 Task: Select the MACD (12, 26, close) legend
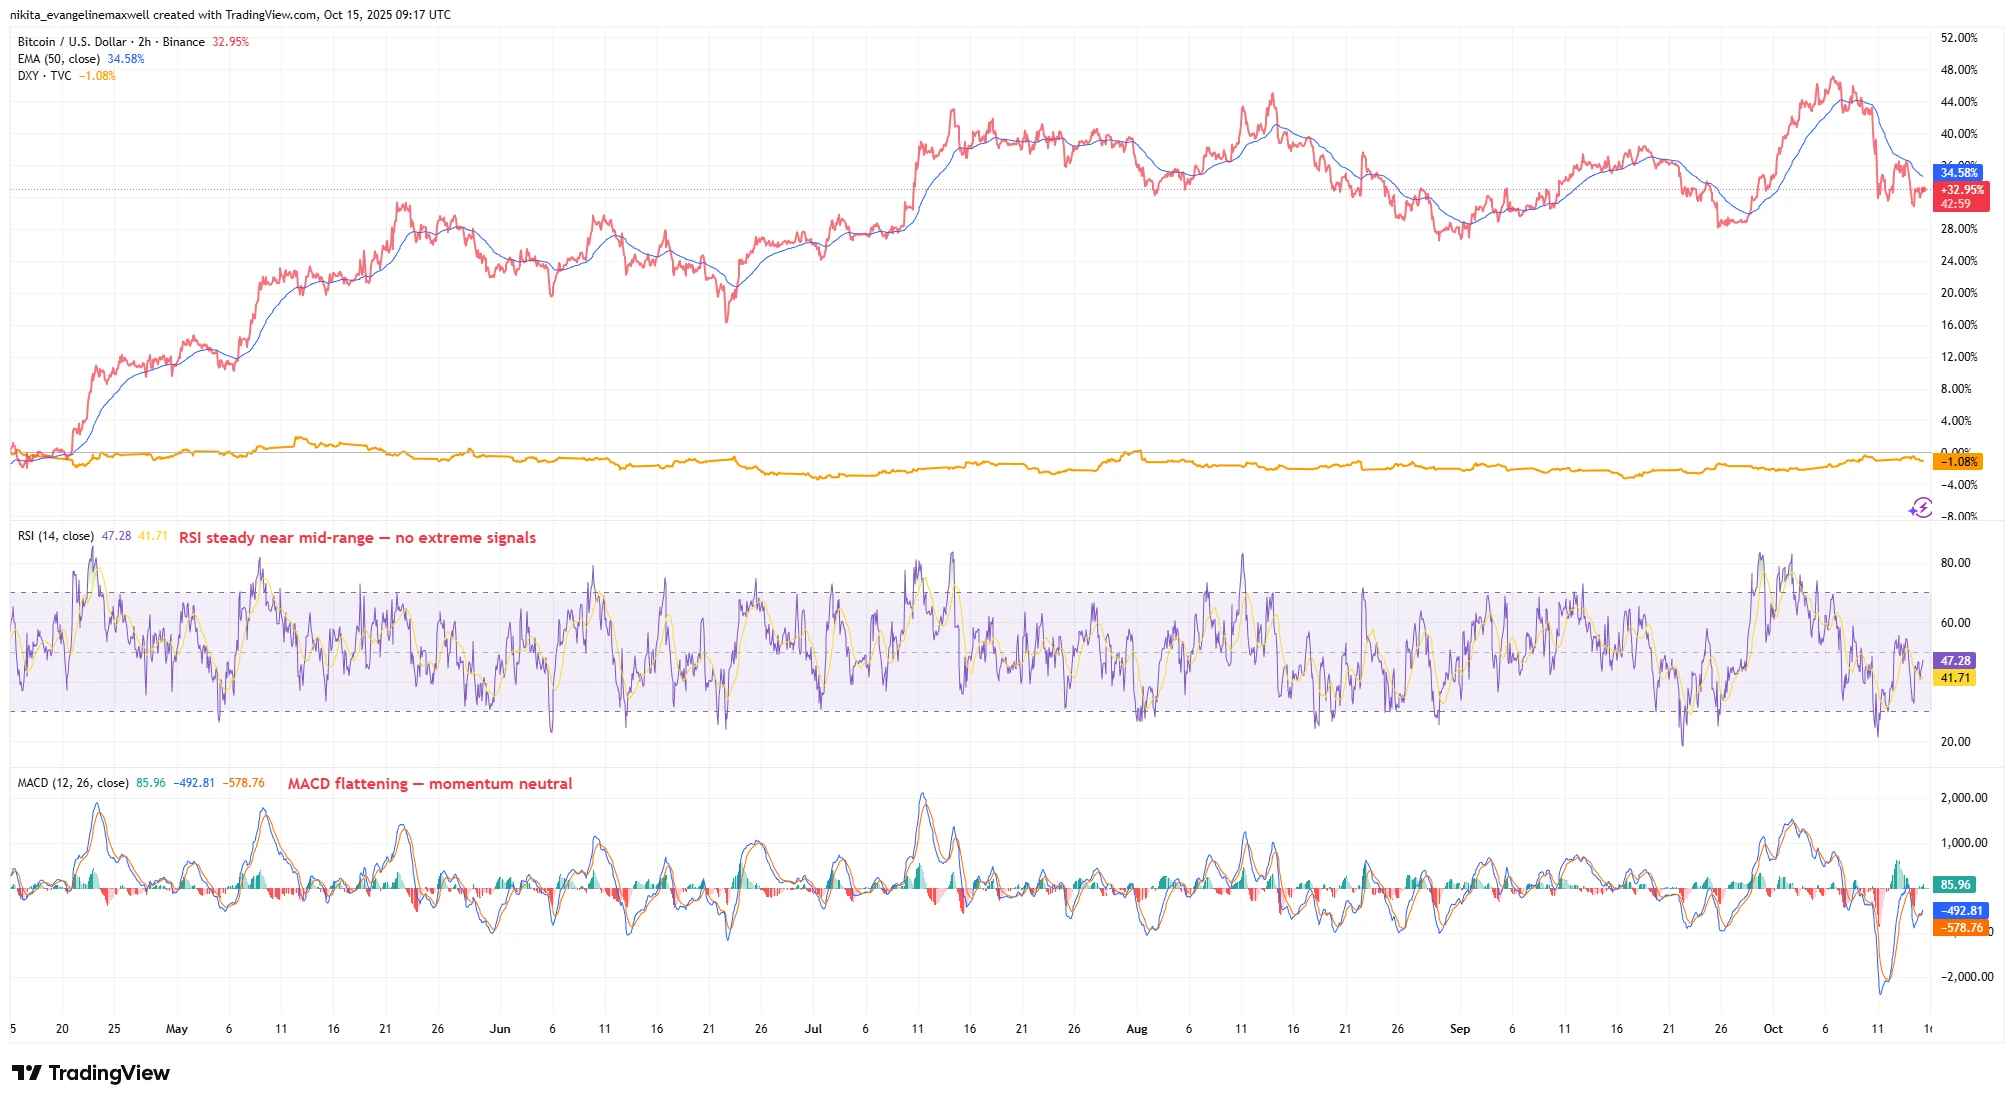click(73, 783)
